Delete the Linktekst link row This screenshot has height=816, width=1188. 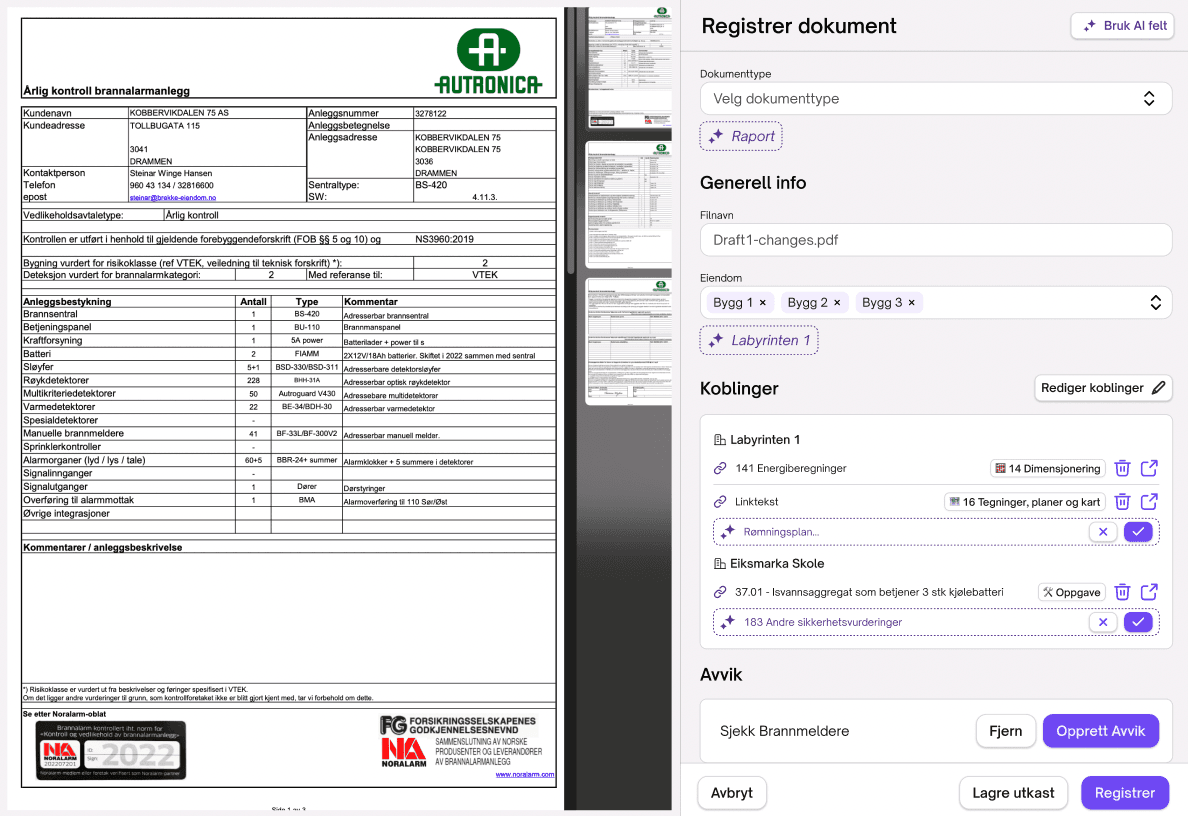[1122, 502]
